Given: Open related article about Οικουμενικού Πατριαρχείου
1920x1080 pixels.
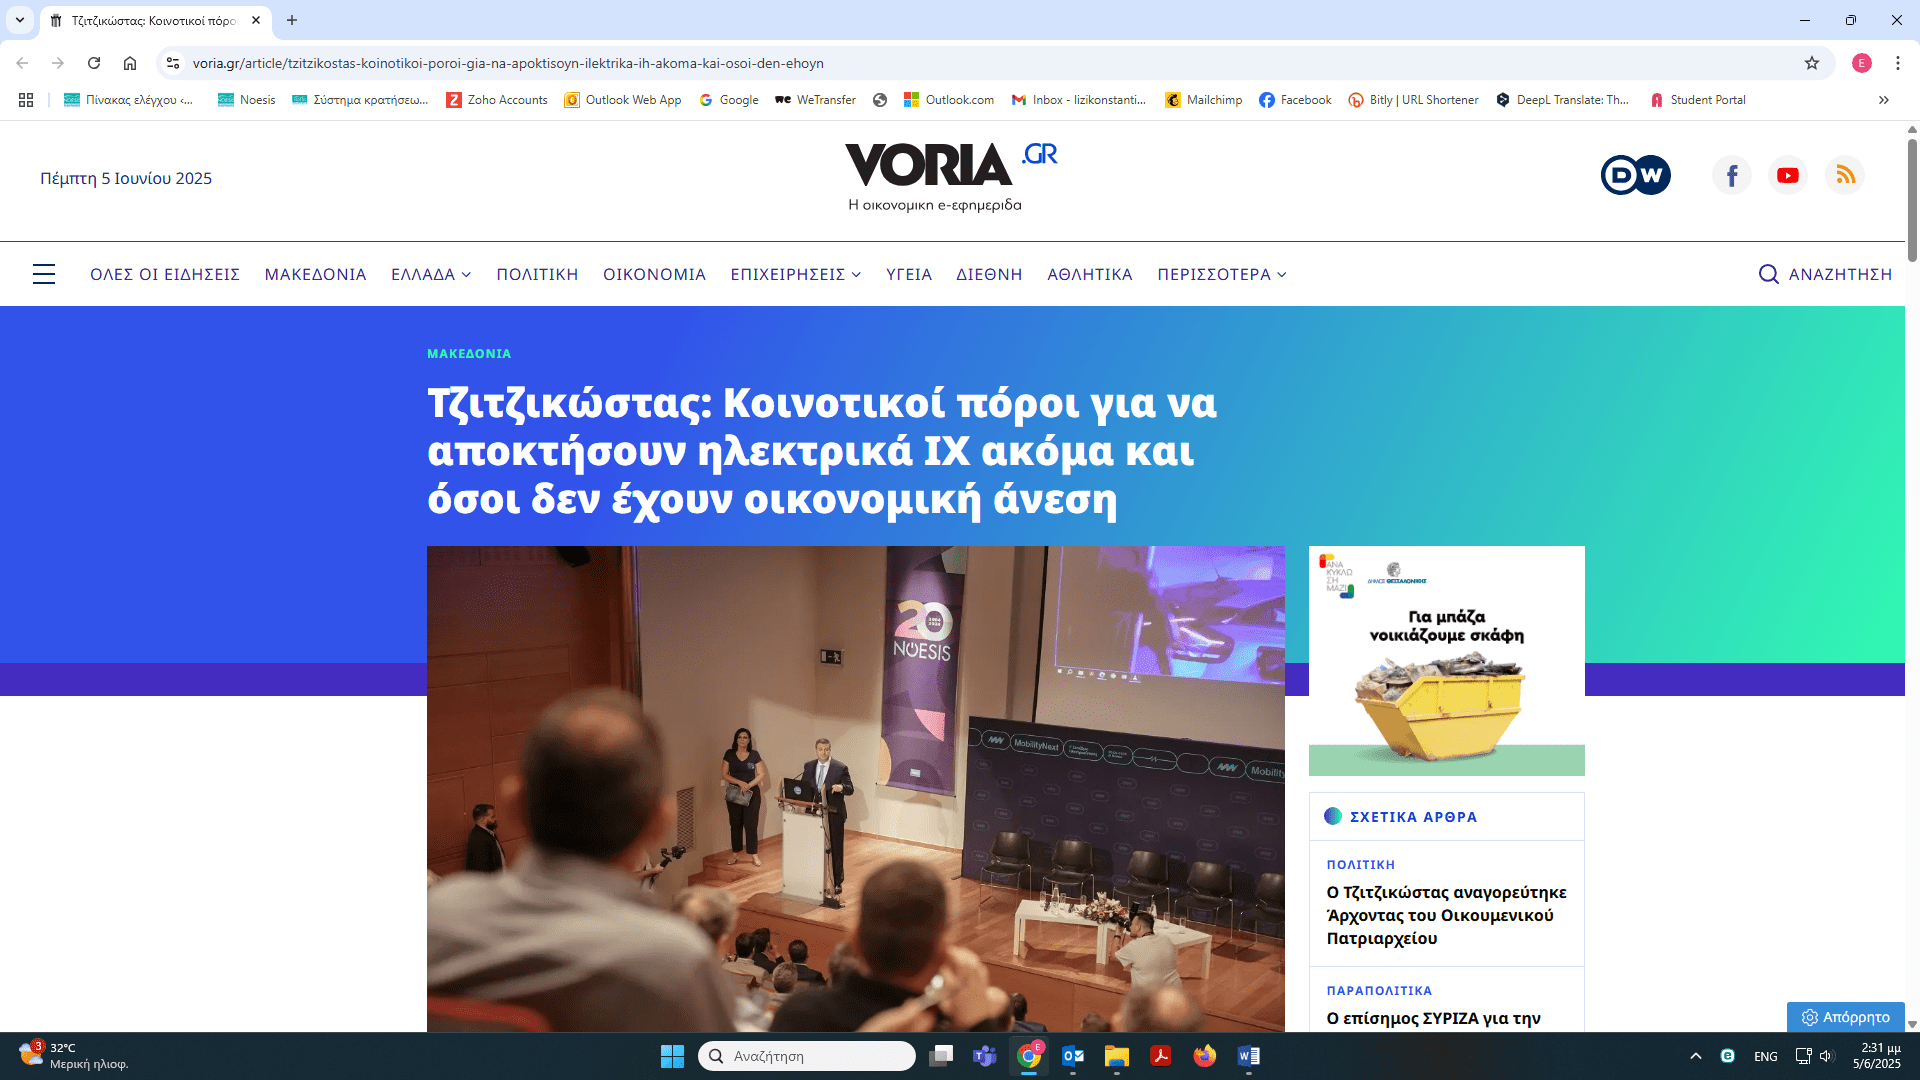Looking at the screenshot, I should click(1446, 915).
